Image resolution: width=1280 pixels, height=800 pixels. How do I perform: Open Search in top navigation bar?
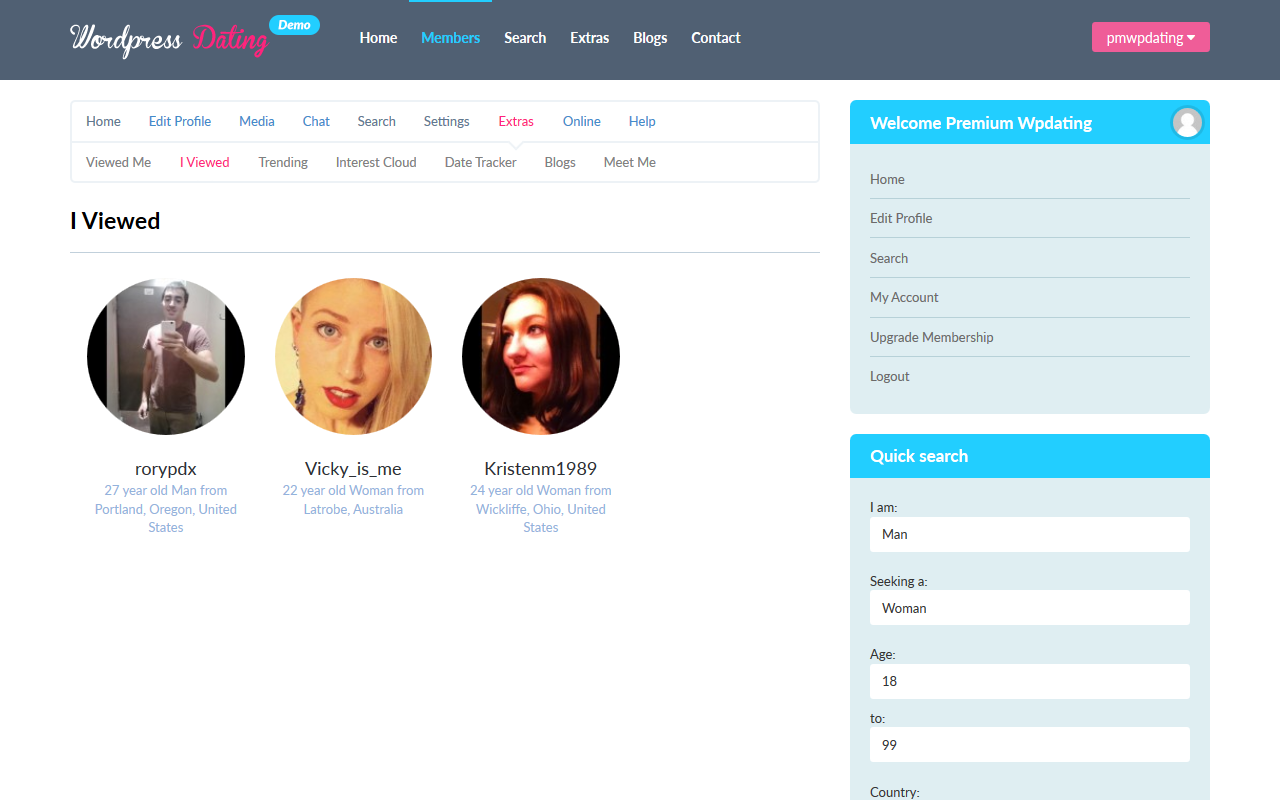tap(525, 38)
